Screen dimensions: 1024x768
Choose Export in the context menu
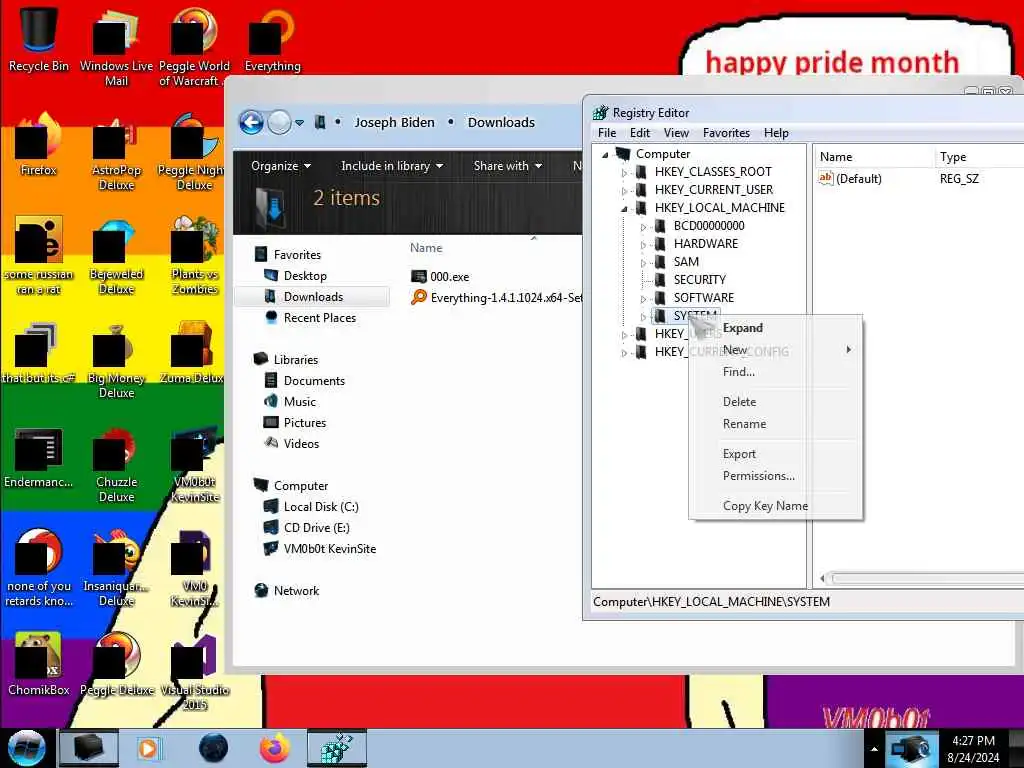coord(776,454)
